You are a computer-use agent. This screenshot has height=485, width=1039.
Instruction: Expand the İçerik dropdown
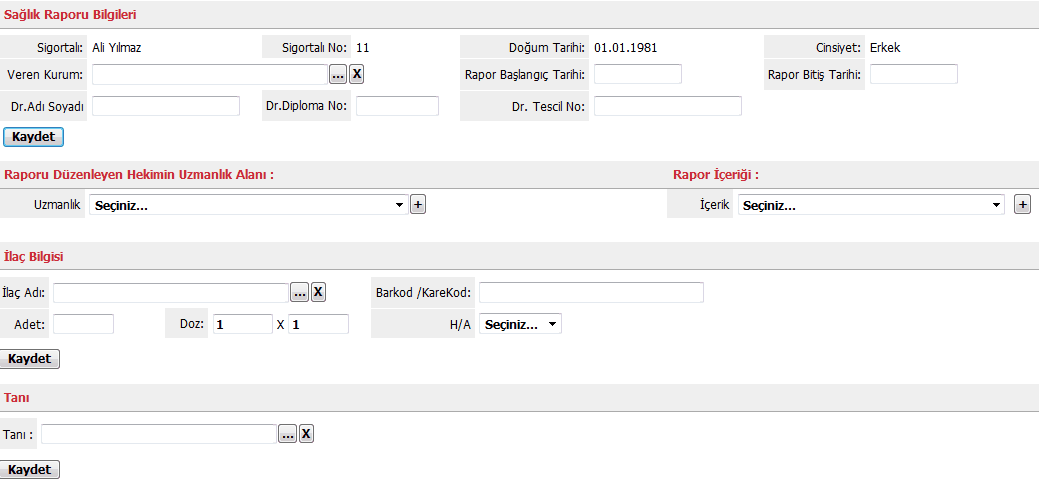(x=871, y=205)
